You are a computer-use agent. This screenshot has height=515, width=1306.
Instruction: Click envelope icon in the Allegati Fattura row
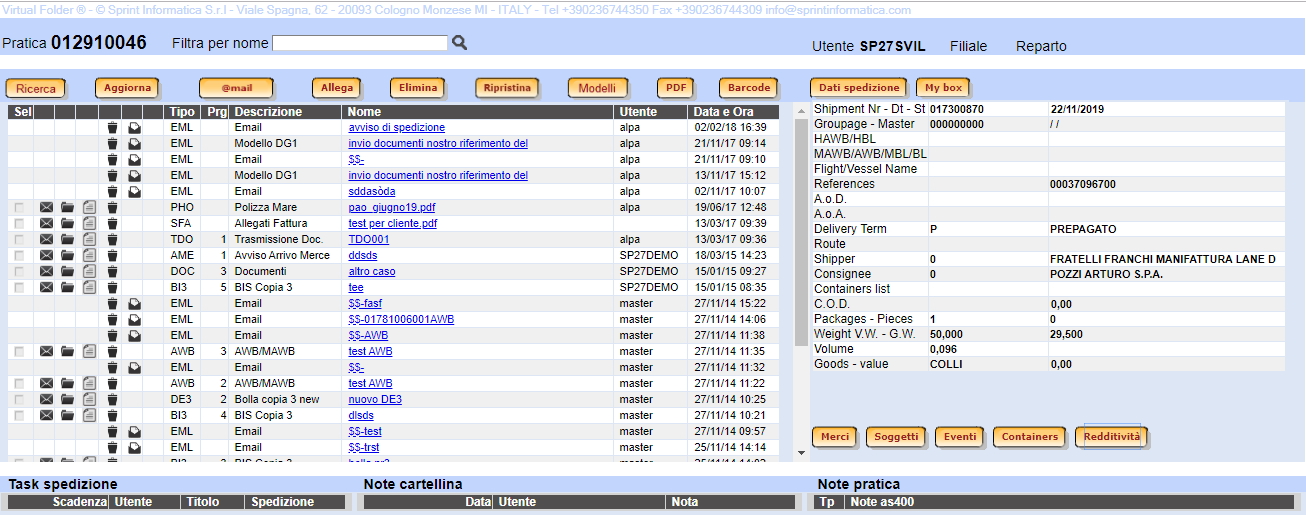click(x=46, y=224)
